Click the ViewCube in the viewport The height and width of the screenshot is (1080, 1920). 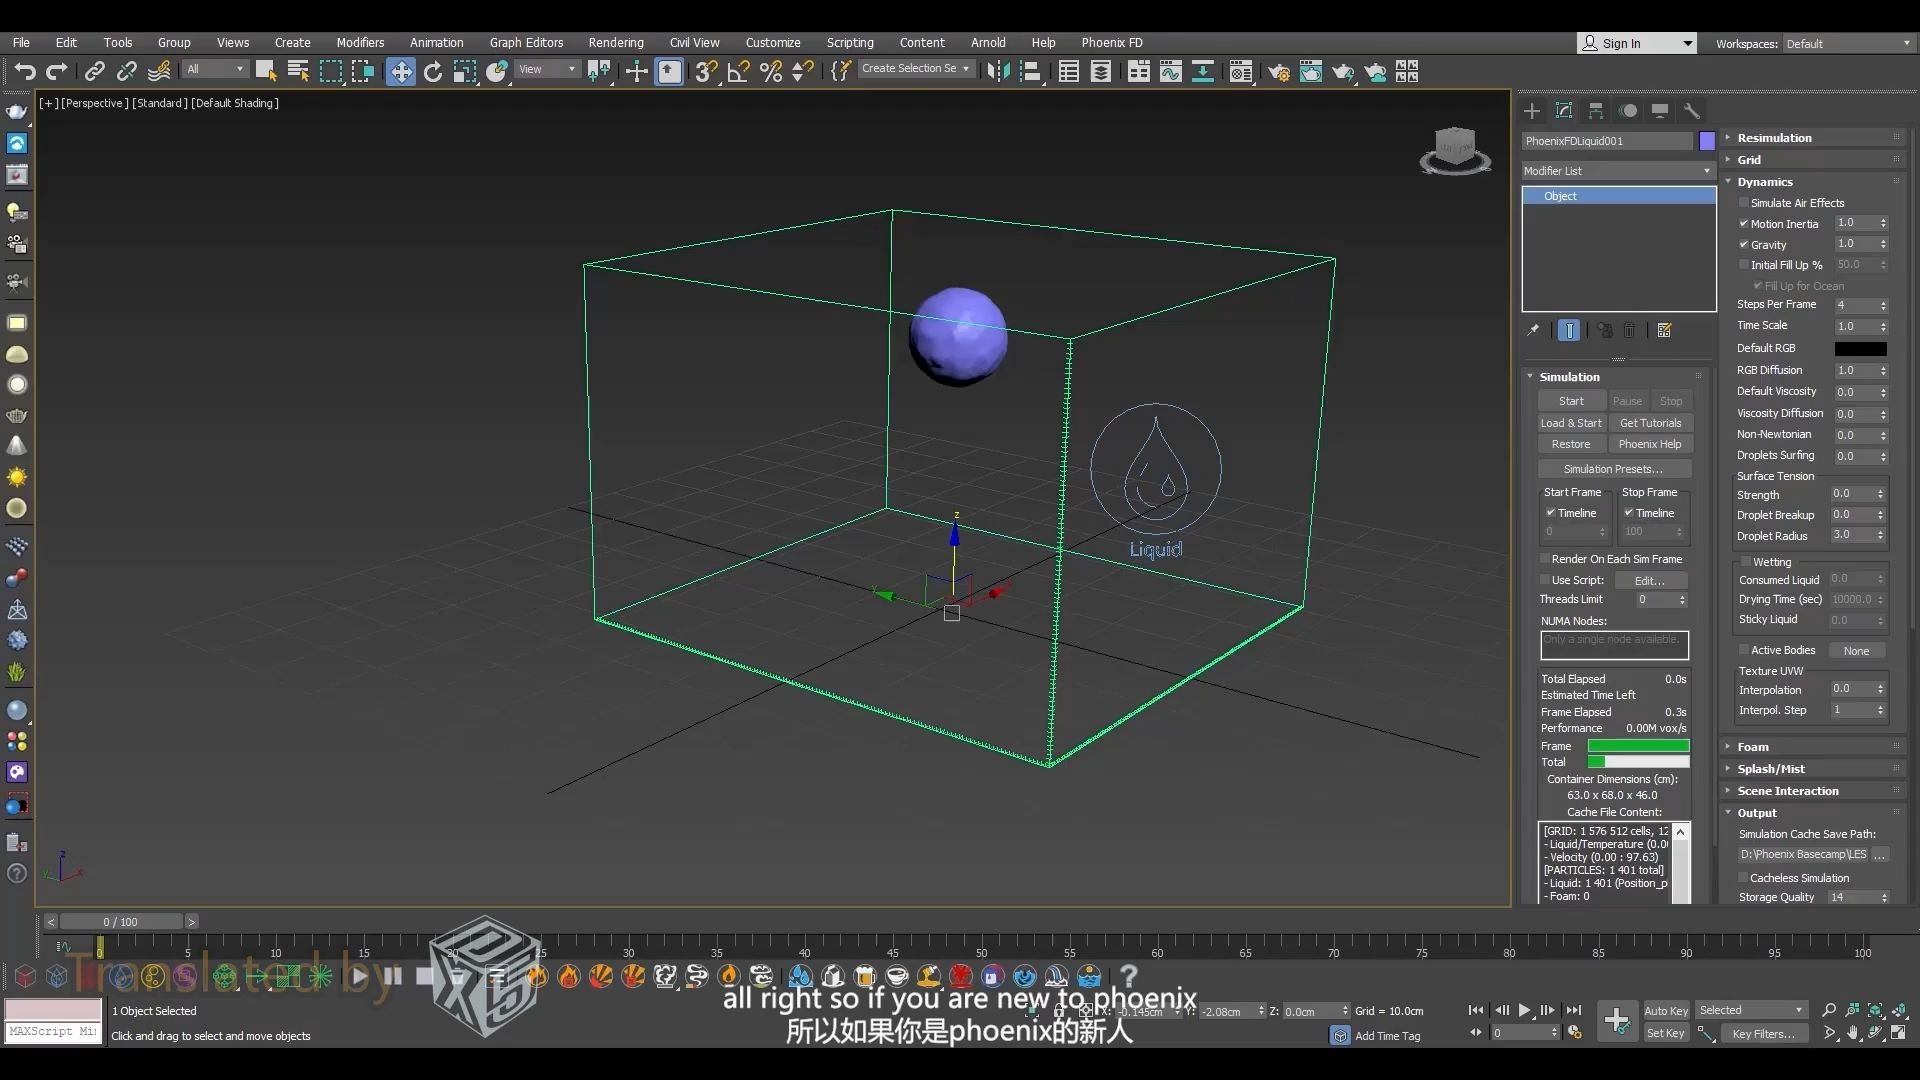point(1455,150)
